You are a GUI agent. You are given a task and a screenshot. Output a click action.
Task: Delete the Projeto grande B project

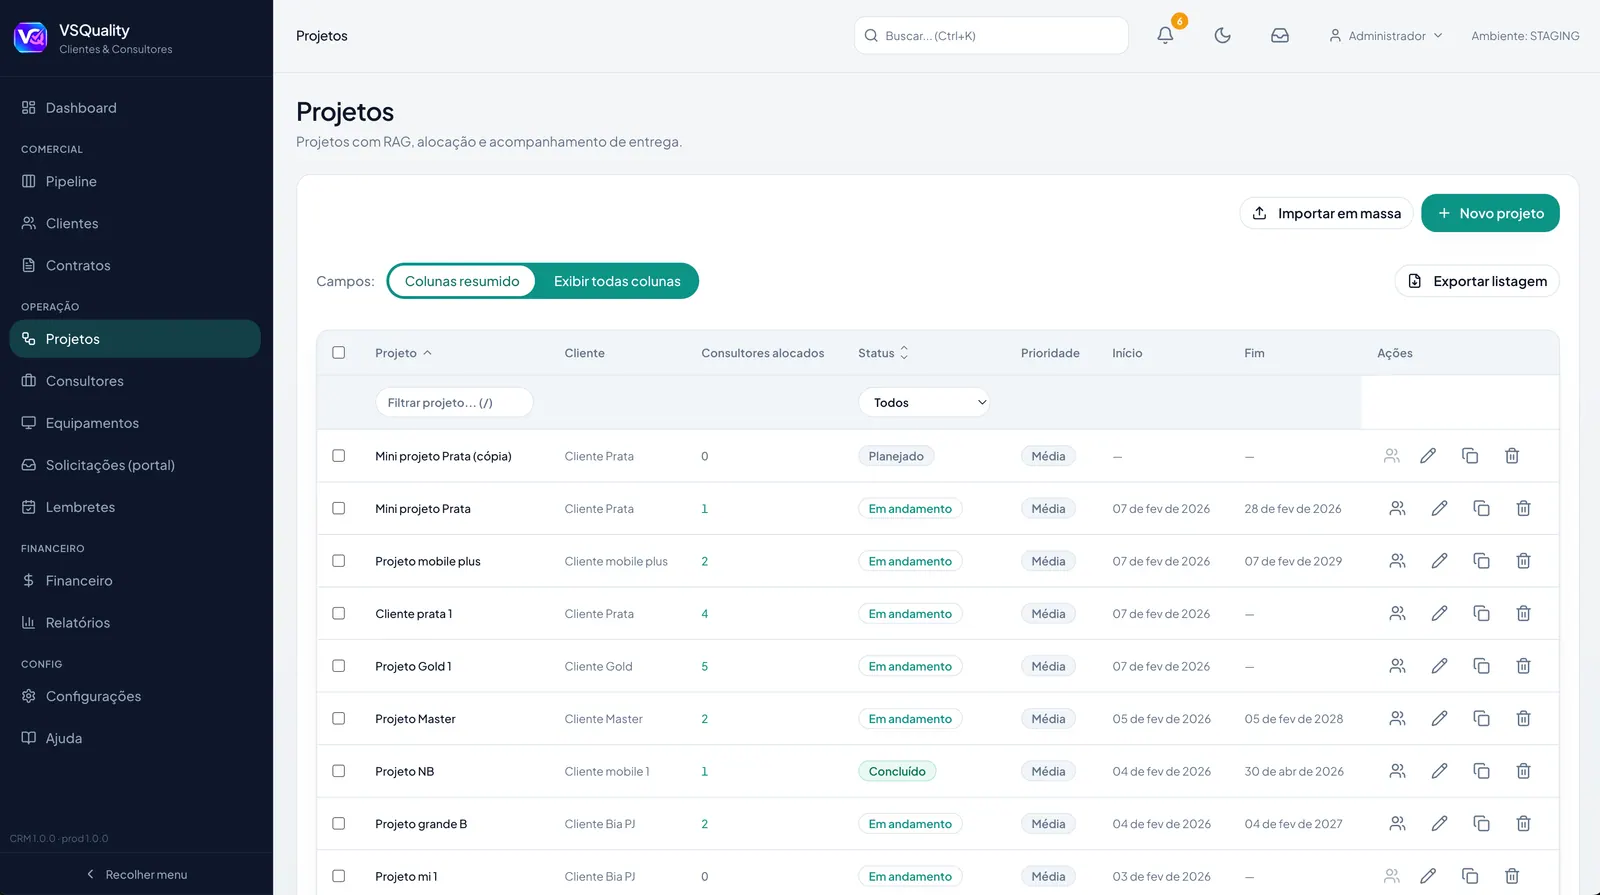(1523, 823)
